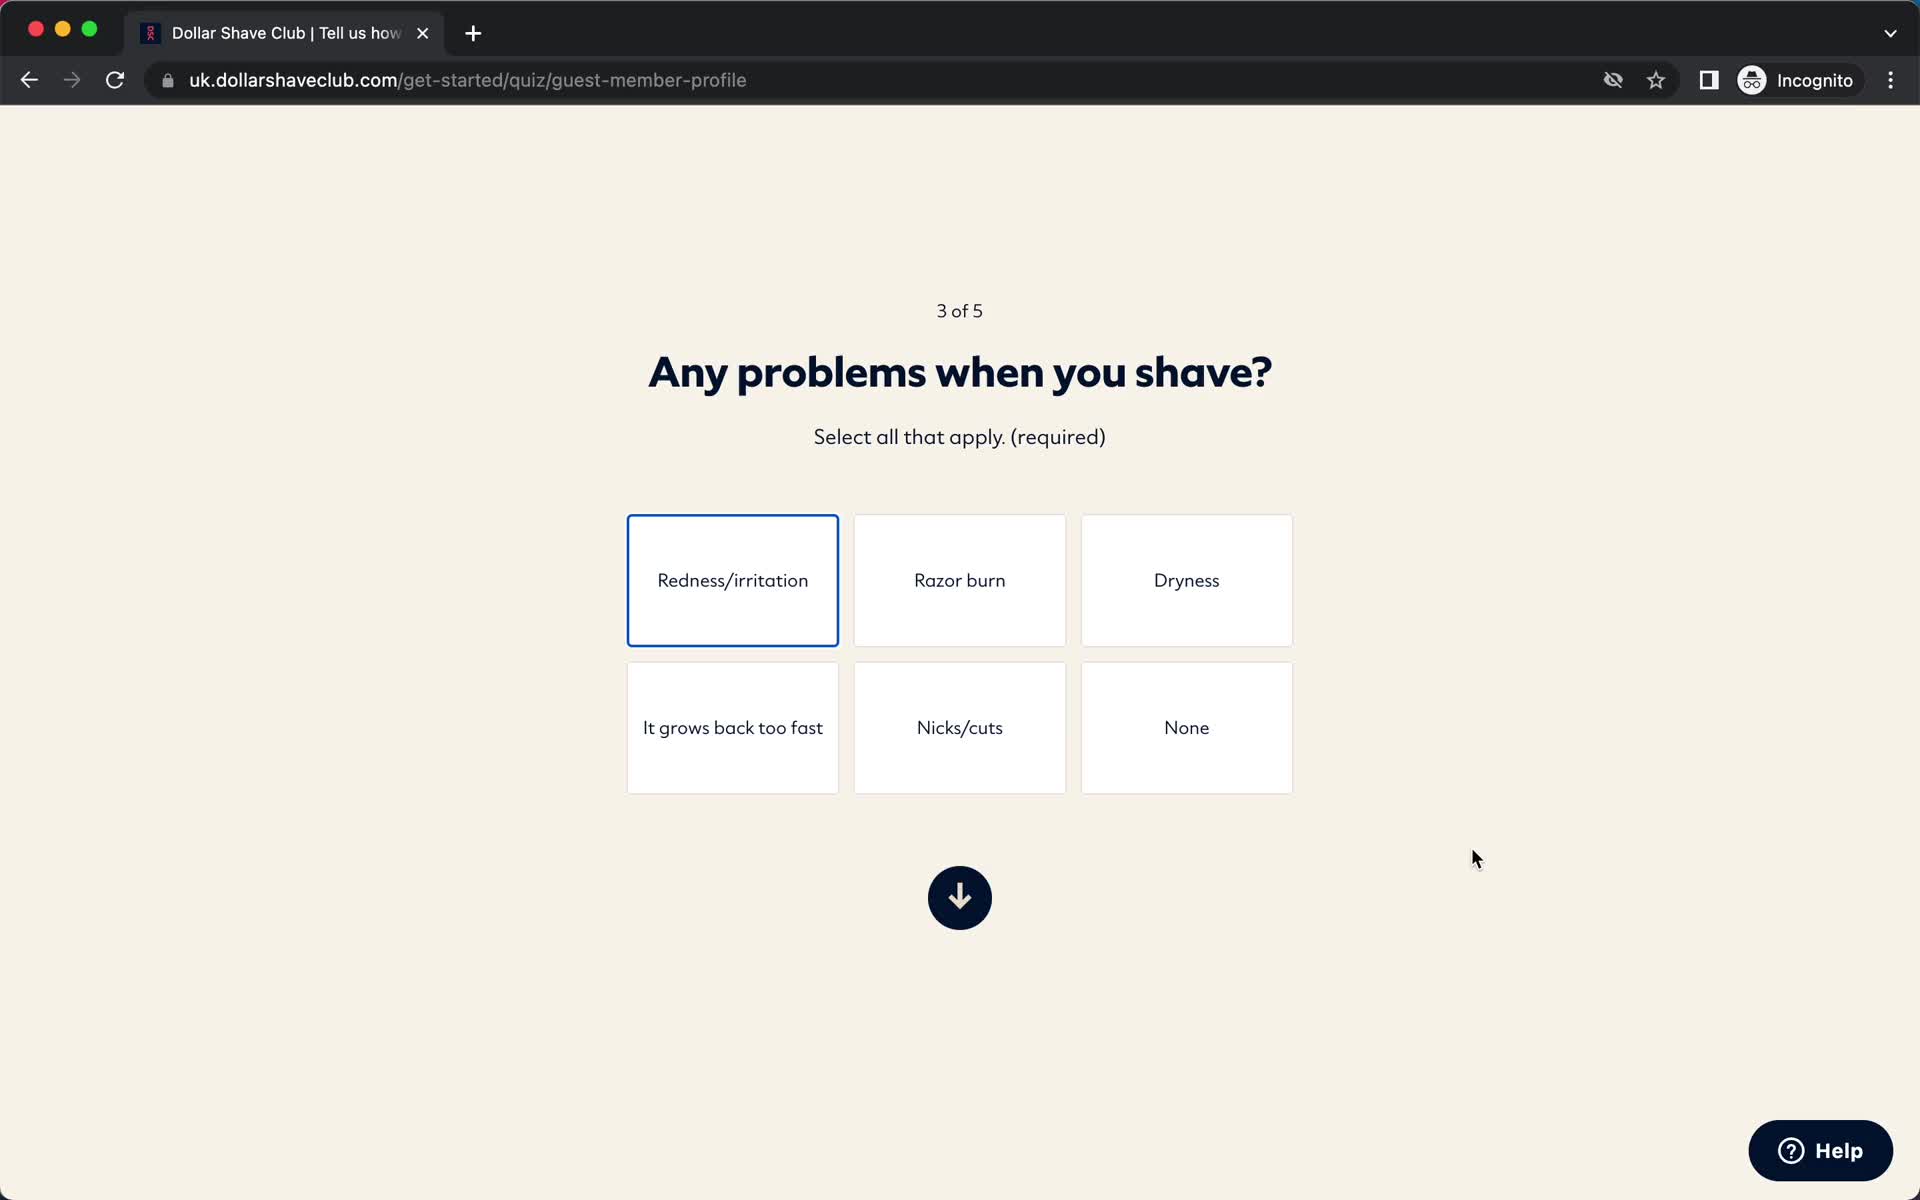Select None shaving problem option
Image resolution: width=1920 pixels, height=1200 pixels.
(1186, 727)
